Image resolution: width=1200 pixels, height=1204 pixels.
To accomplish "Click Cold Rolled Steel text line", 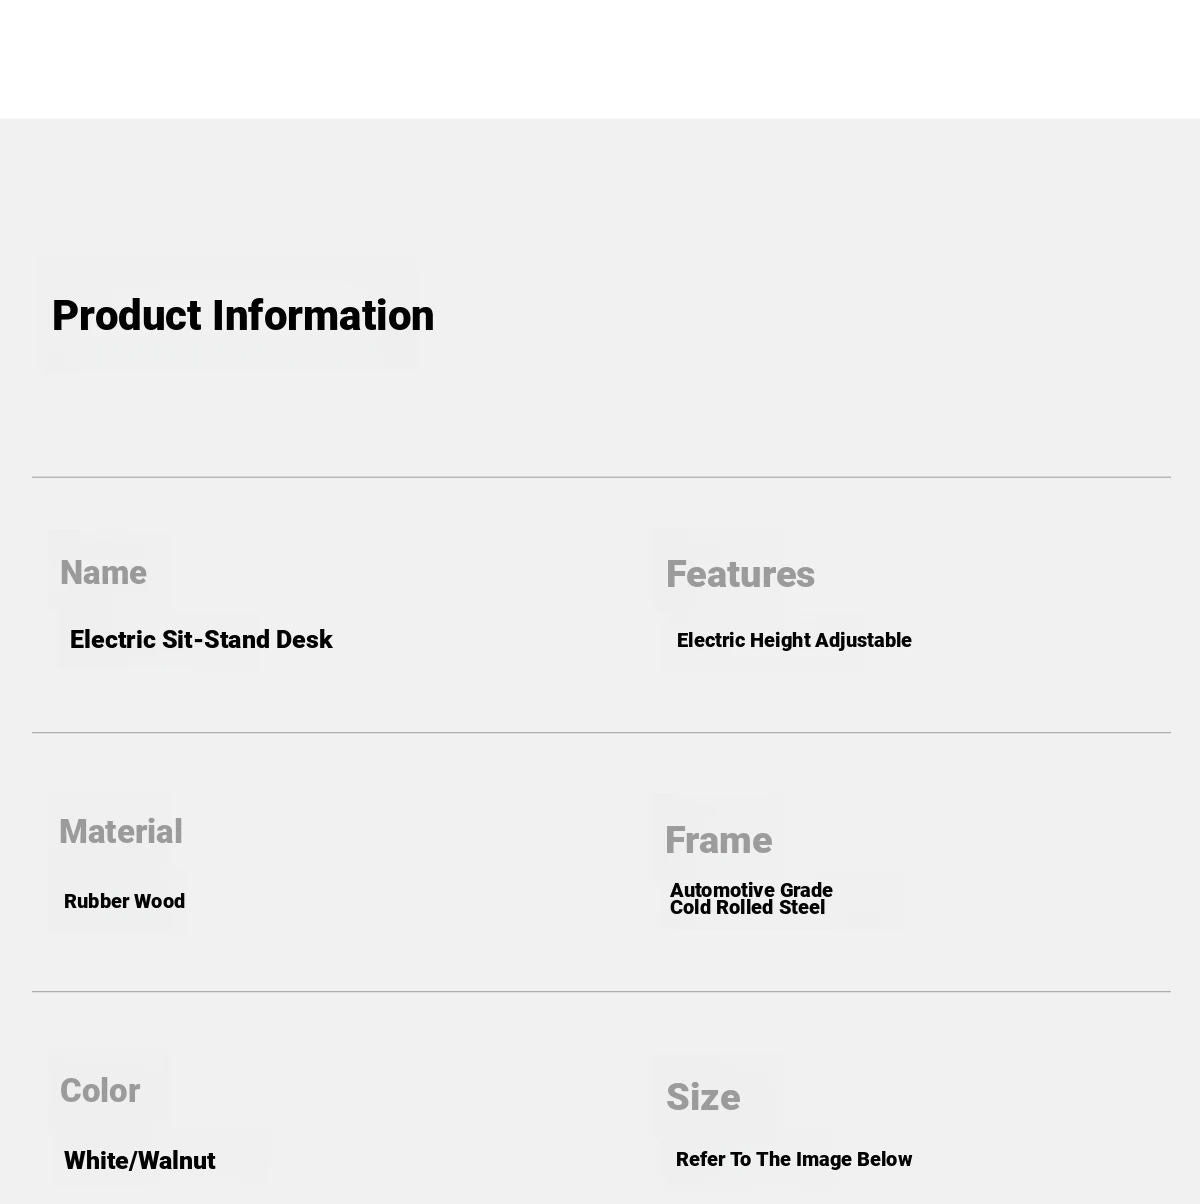I will tap(747, 908).
